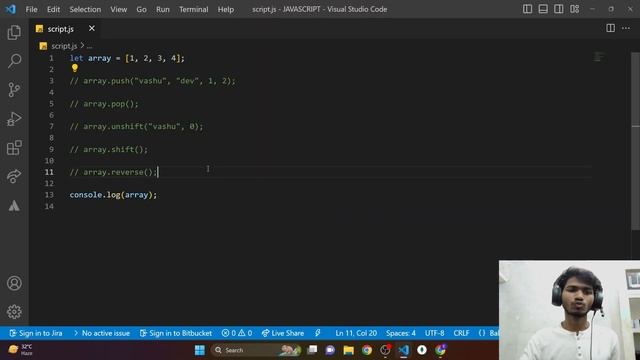Close the script.js tab

91,28
